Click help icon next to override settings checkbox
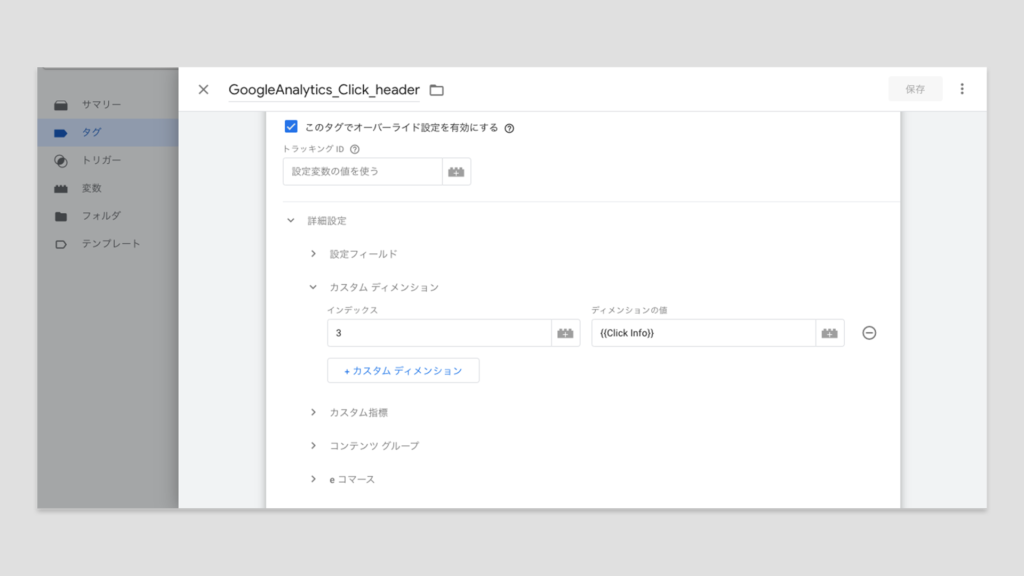Screen dimensions: 1024x576 pos(509,128)
